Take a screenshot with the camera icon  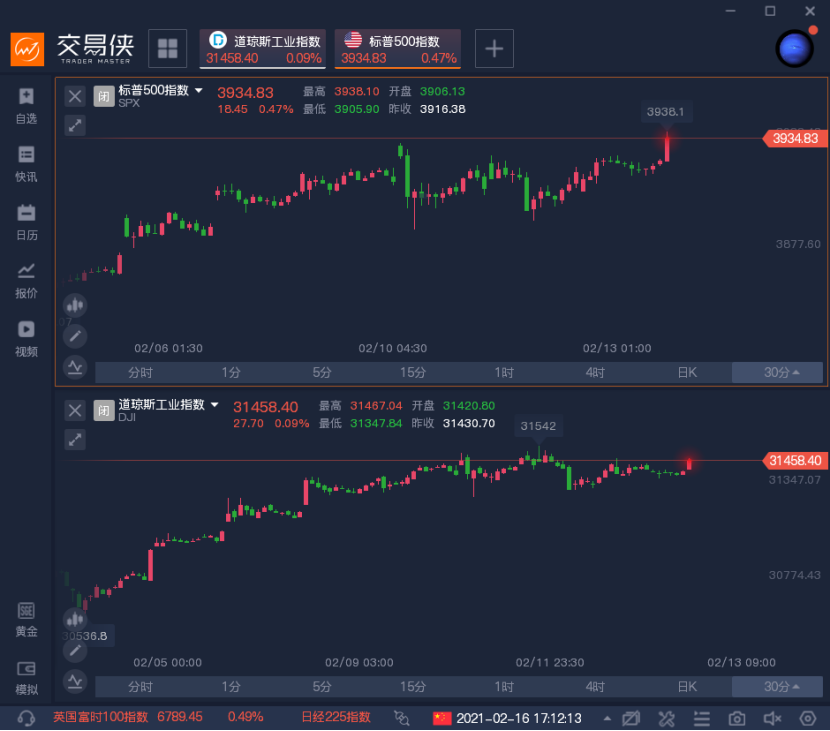pyautogui.click(x=737, y=718)
